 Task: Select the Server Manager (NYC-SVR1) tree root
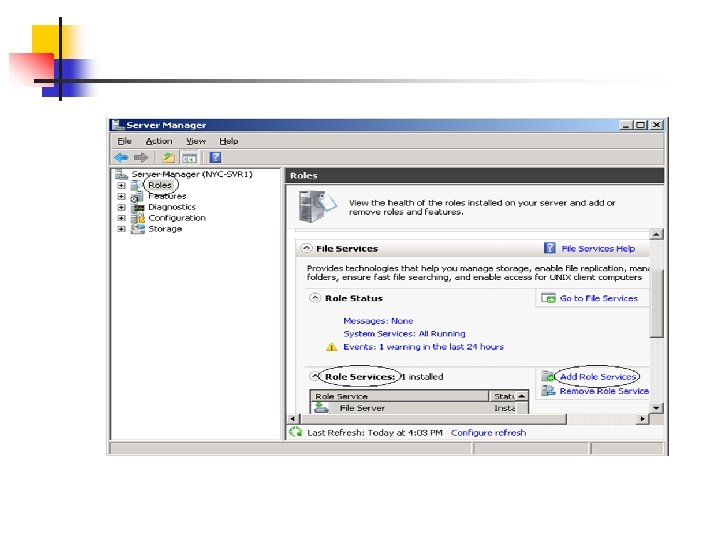pos(192,174)
